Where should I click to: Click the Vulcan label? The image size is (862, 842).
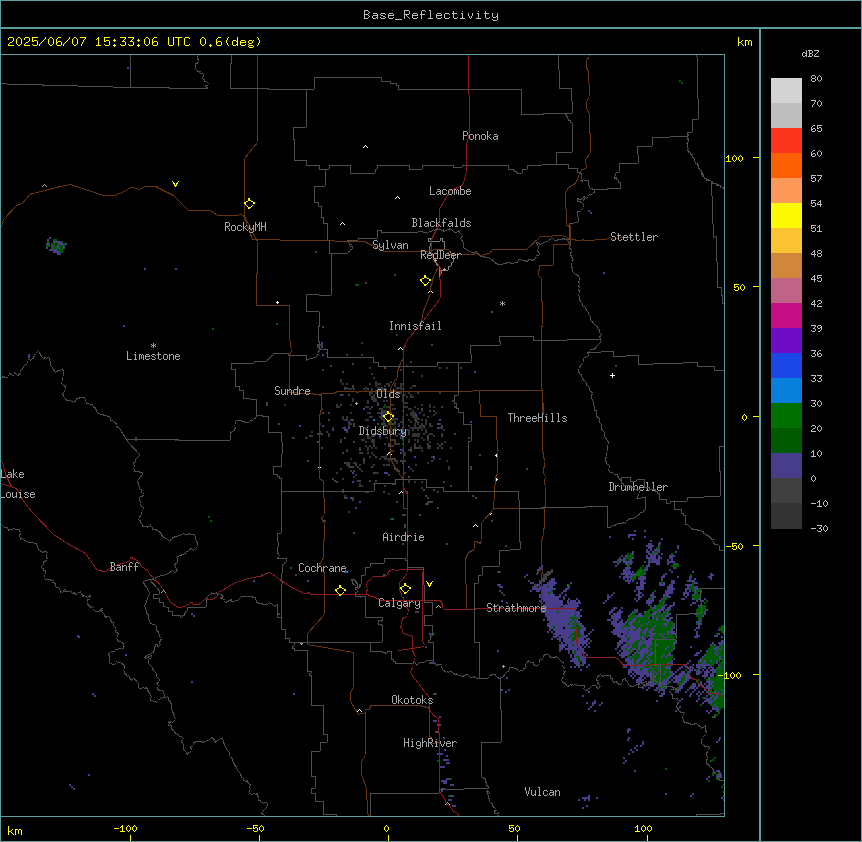[542, 792]
